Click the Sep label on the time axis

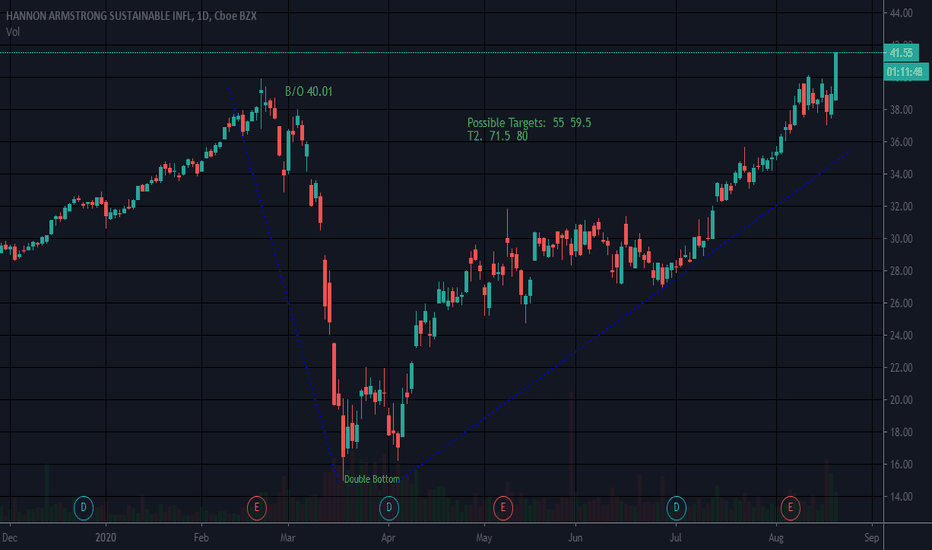point(871,538)
